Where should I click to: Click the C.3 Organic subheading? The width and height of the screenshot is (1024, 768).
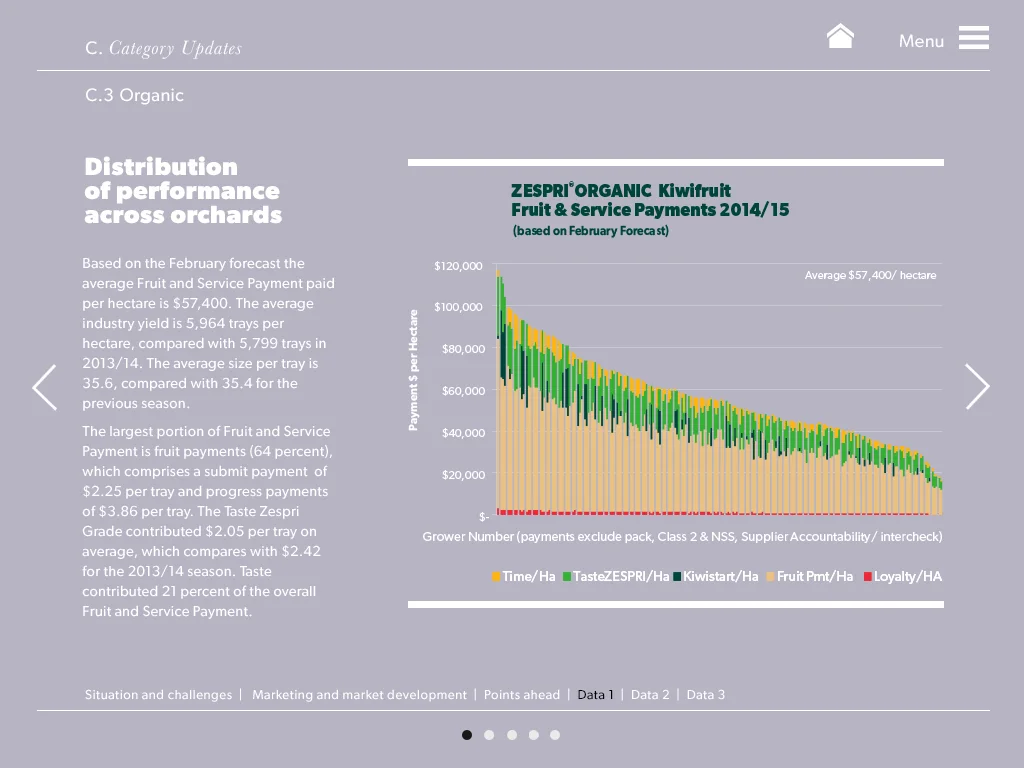pyautogui.click(x=135, y=95)
